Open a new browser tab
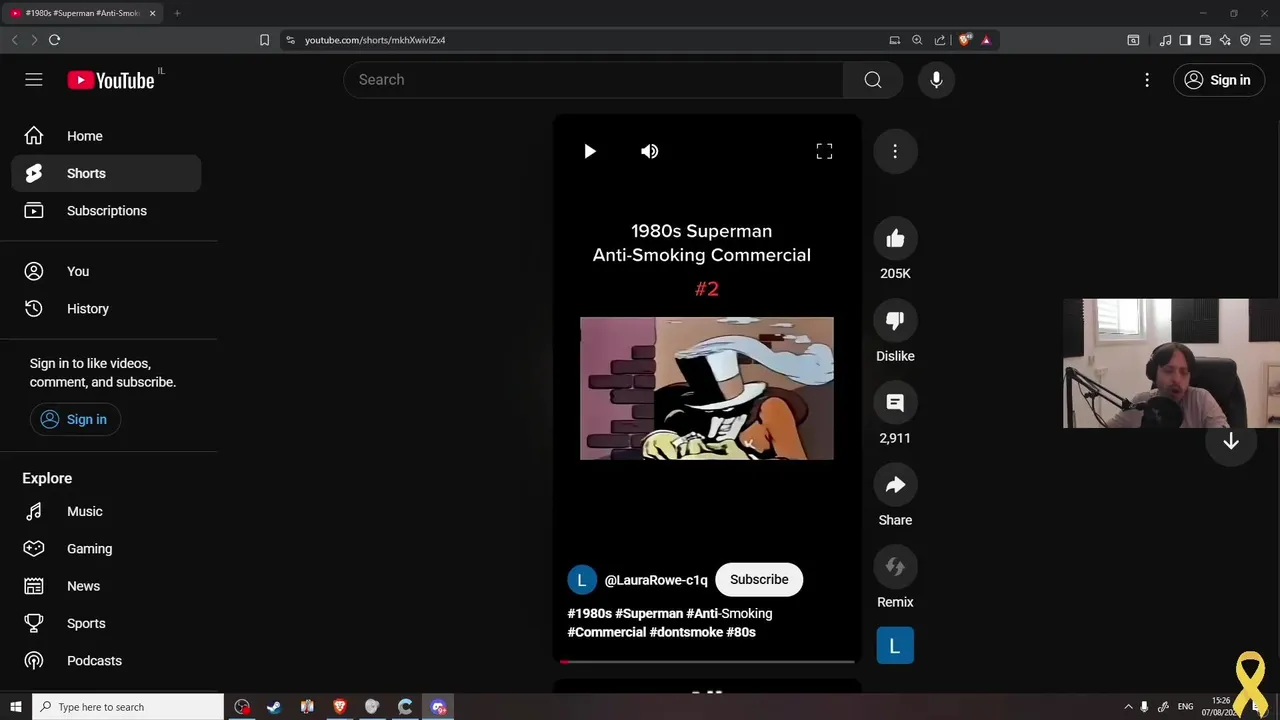This screenshot has height=720, width=1280. click(x=177, y=13)
